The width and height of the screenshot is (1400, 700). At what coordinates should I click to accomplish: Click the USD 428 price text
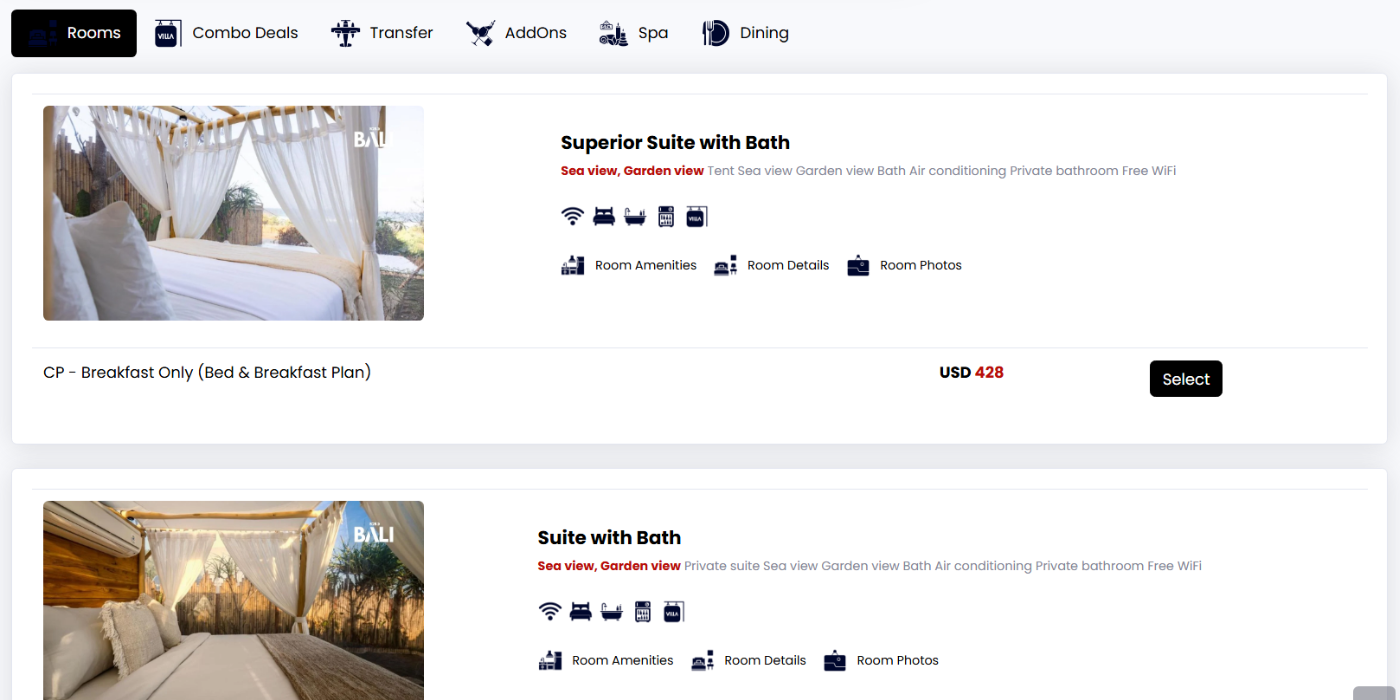point(971,372)
